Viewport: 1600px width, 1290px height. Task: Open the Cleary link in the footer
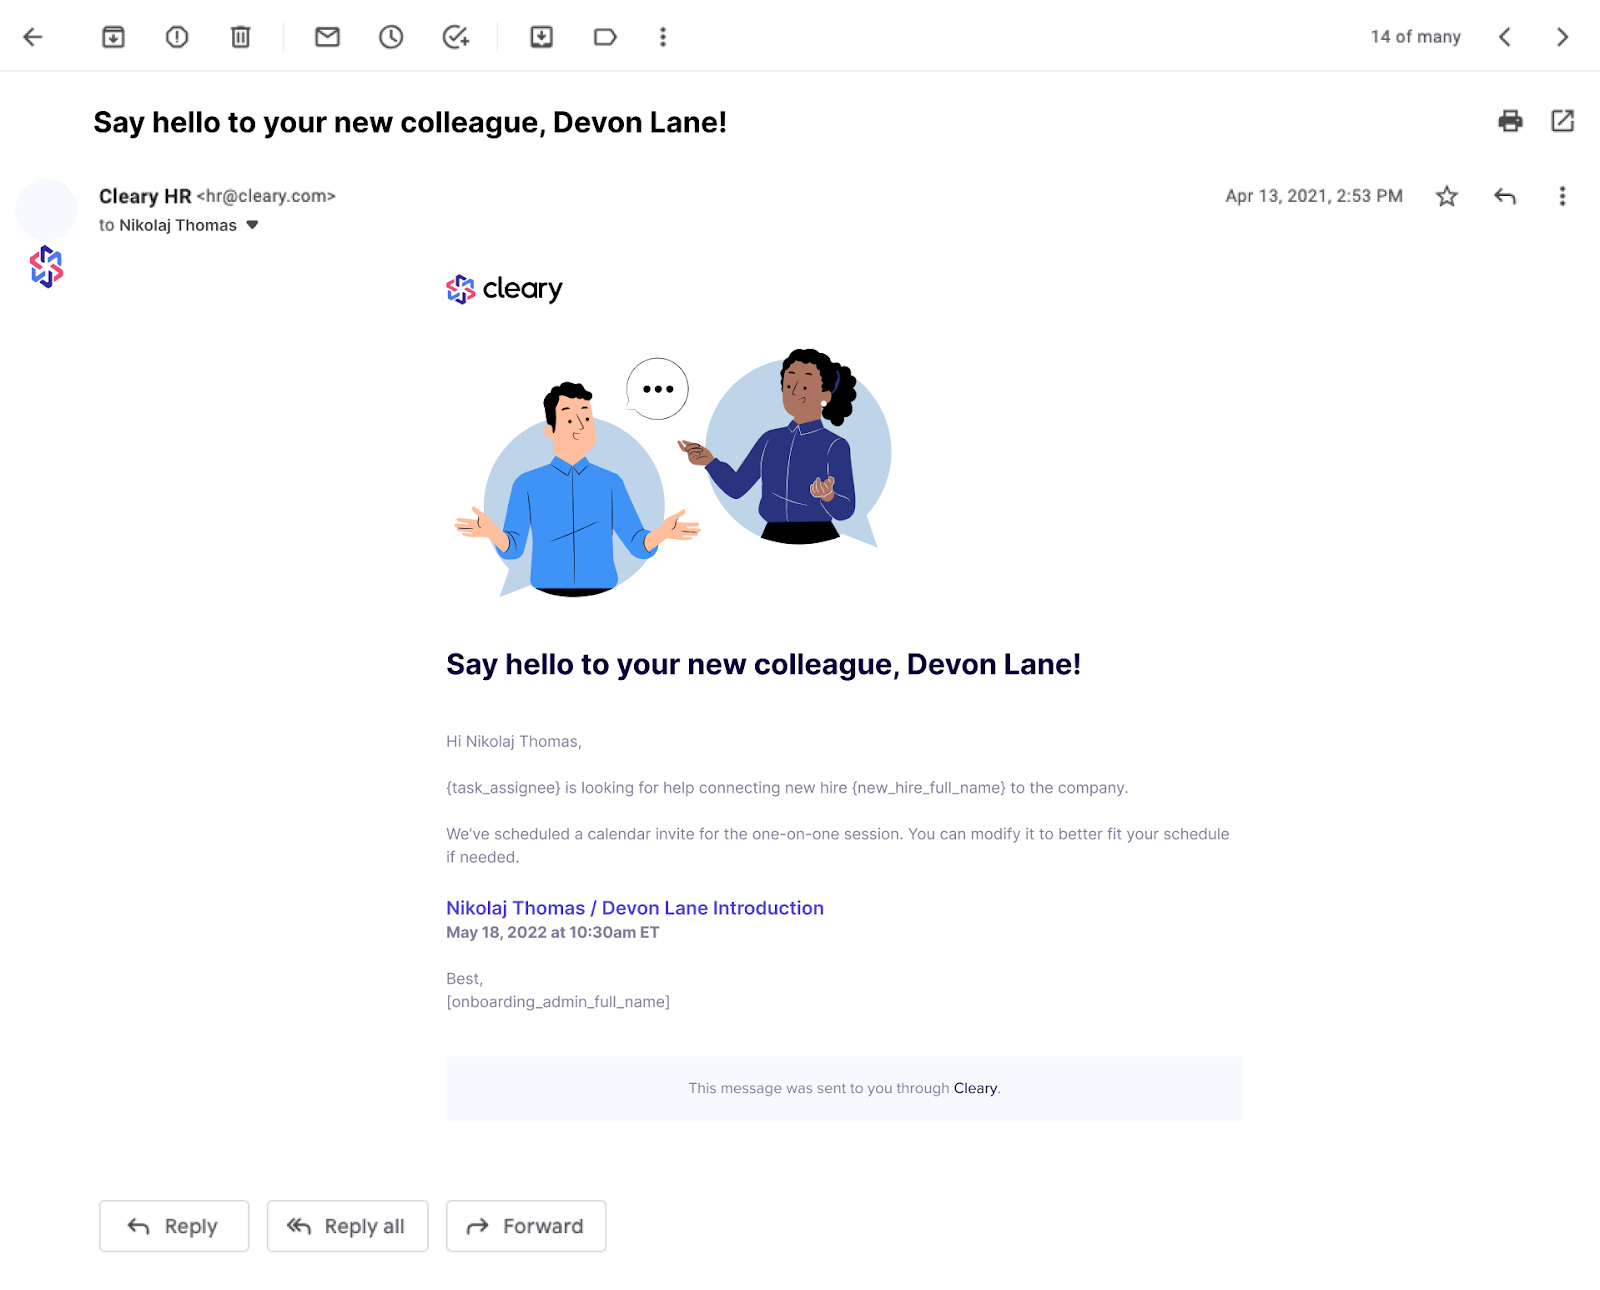975,1088
